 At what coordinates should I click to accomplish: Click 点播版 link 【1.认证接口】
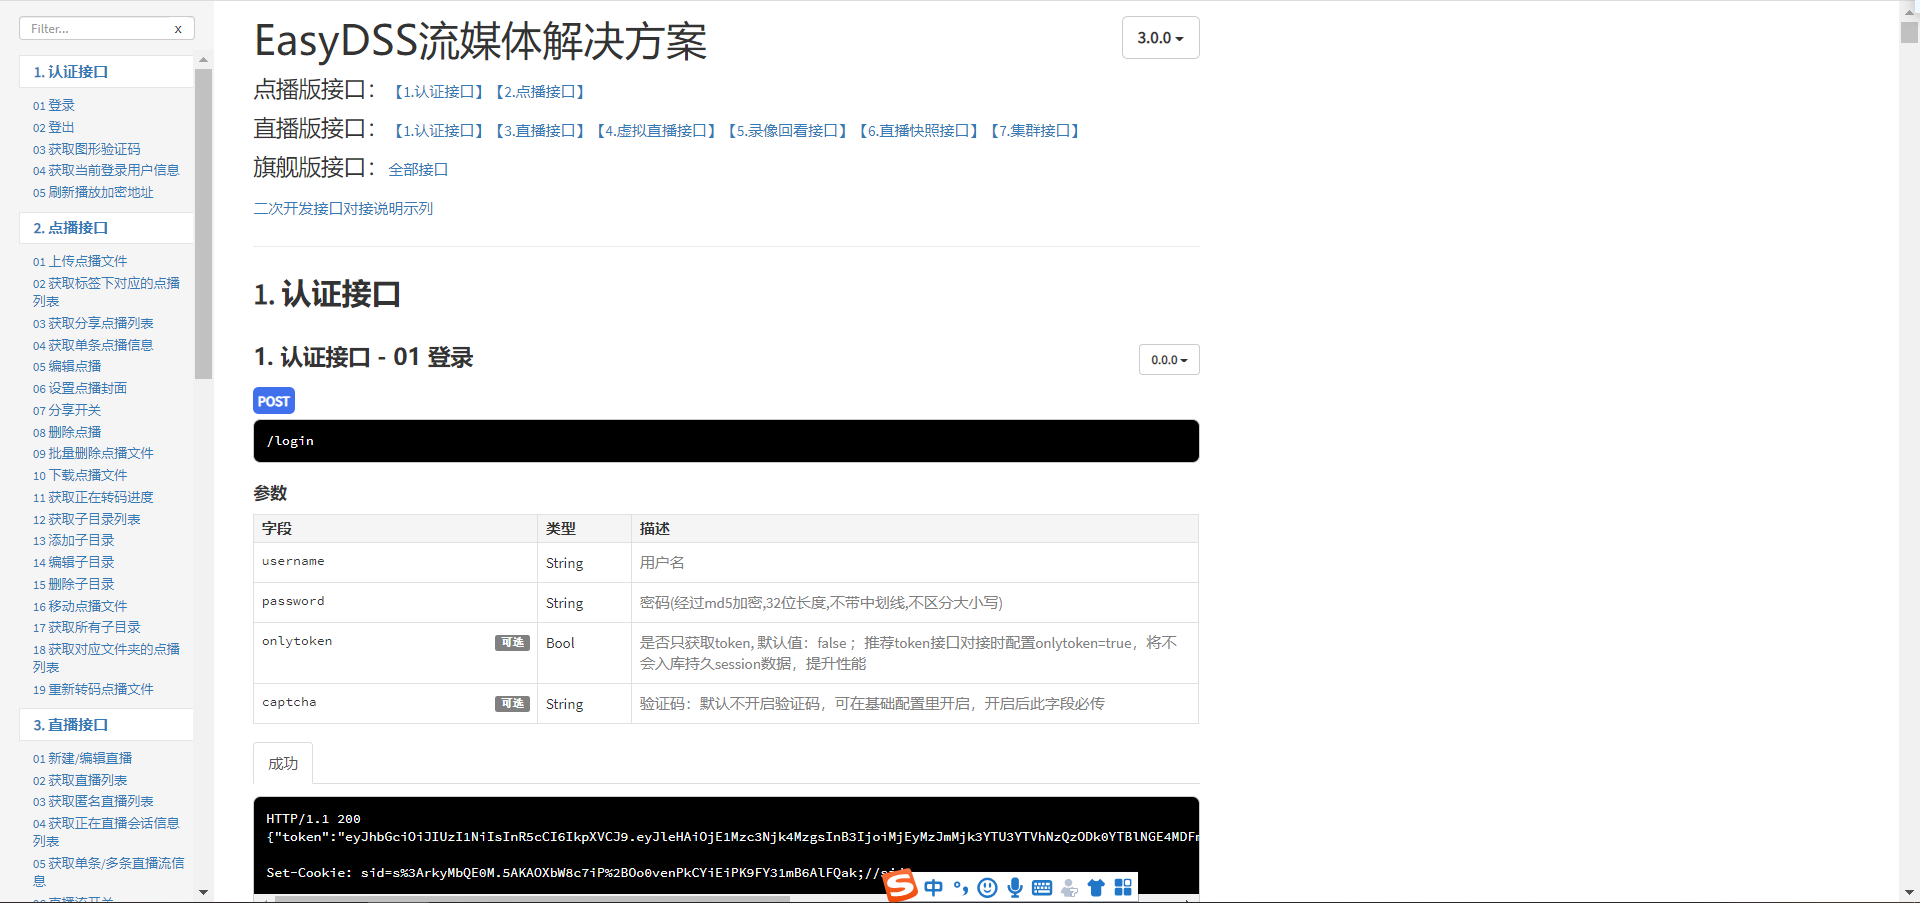point(439,92)
